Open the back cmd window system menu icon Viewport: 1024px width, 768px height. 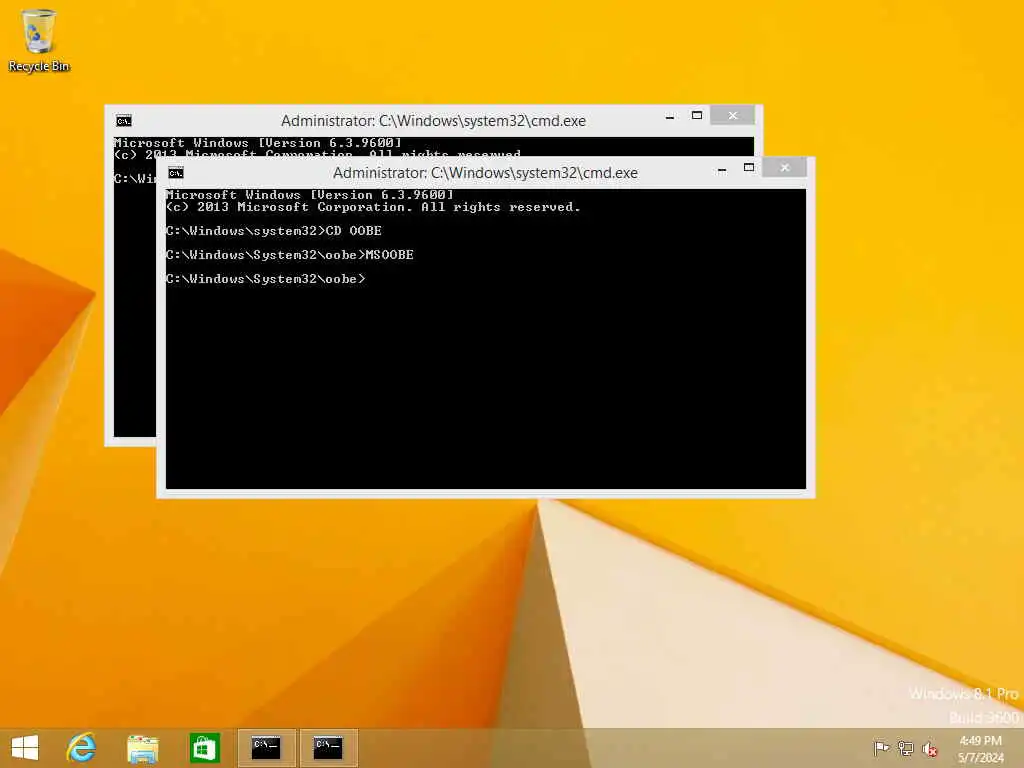pos(123,121)
